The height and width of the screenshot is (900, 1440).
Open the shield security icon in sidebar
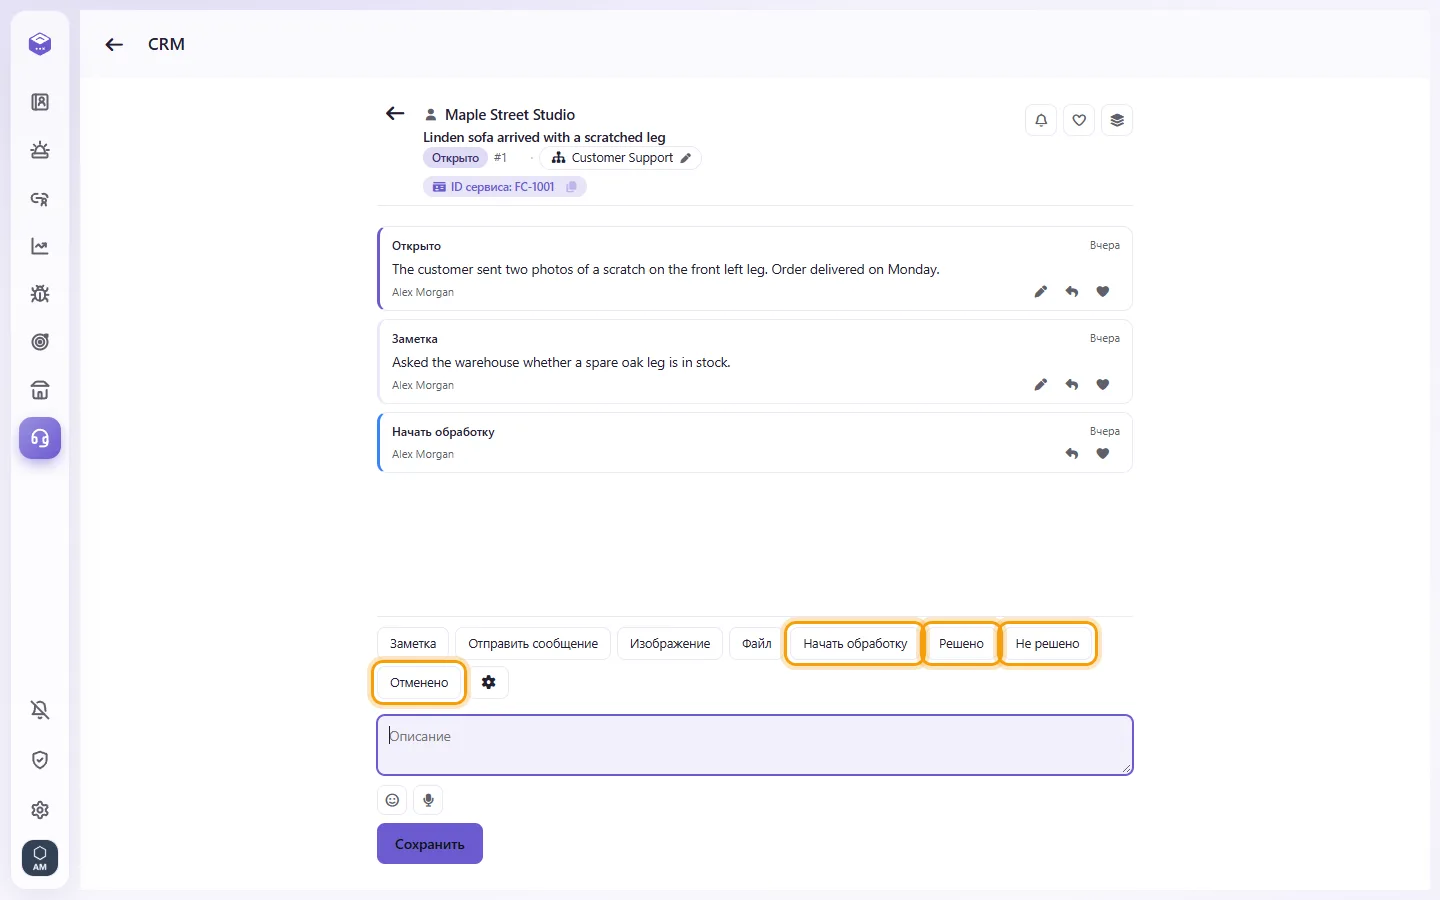point(40,760)
